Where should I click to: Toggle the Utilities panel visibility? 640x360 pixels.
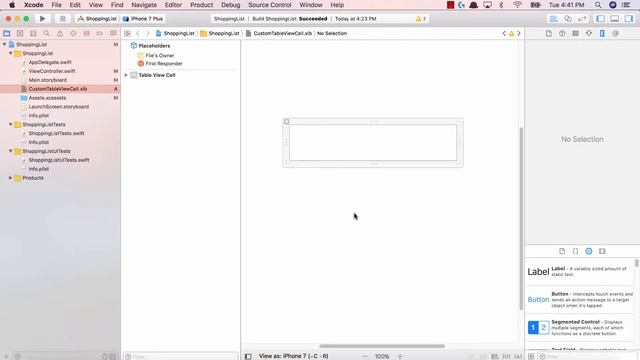(x=629, y=19)
